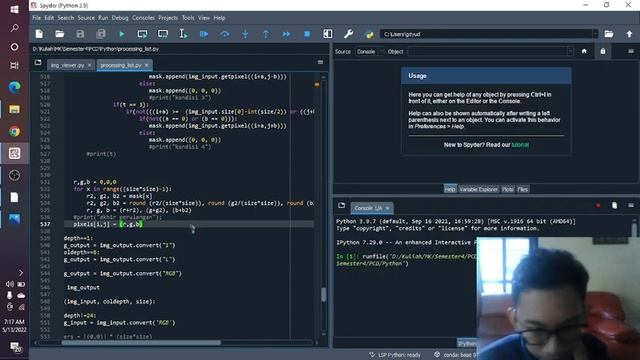
Task: Clear console output with the page icon
Action: click(614, 206)
